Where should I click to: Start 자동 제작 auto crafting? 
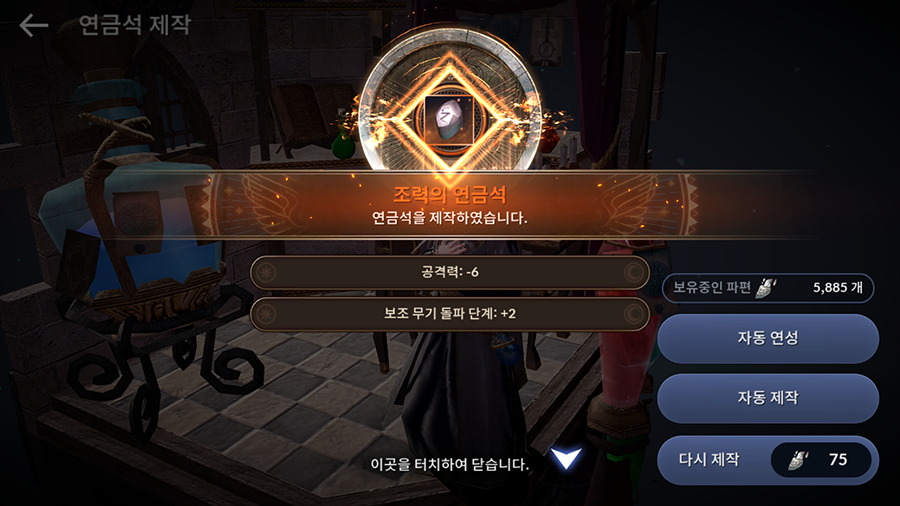pyautogui.click(x=767, y=398)
